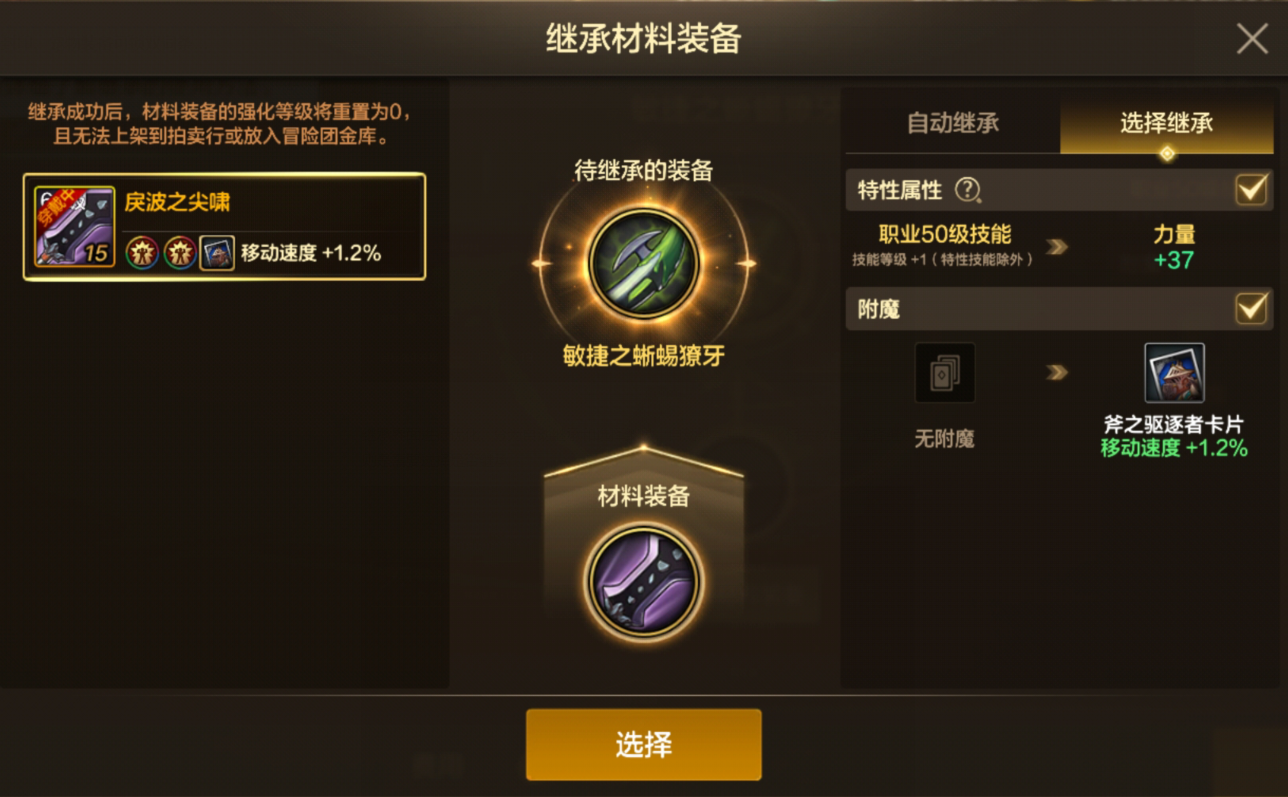Click the 职业50级技能 attribute text
Image resolution: width=1288 pixels, height=797 pixels.
coord(945,235)
